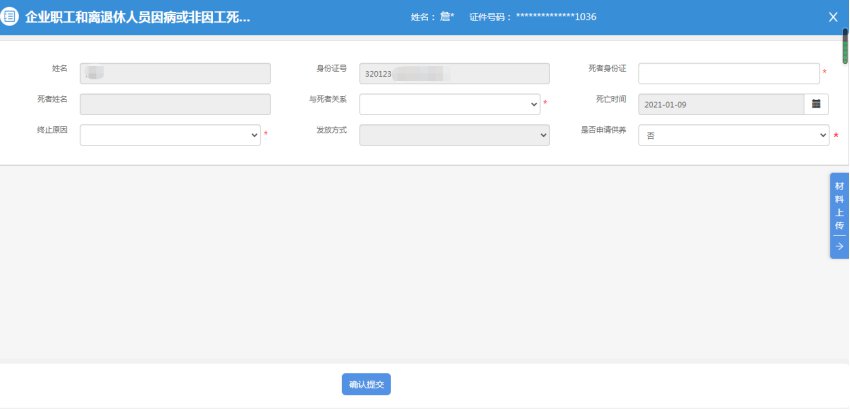Click the form list icon in header
Image resolution: width=850 pixels, height=410 pixels.
click(12, 17)
